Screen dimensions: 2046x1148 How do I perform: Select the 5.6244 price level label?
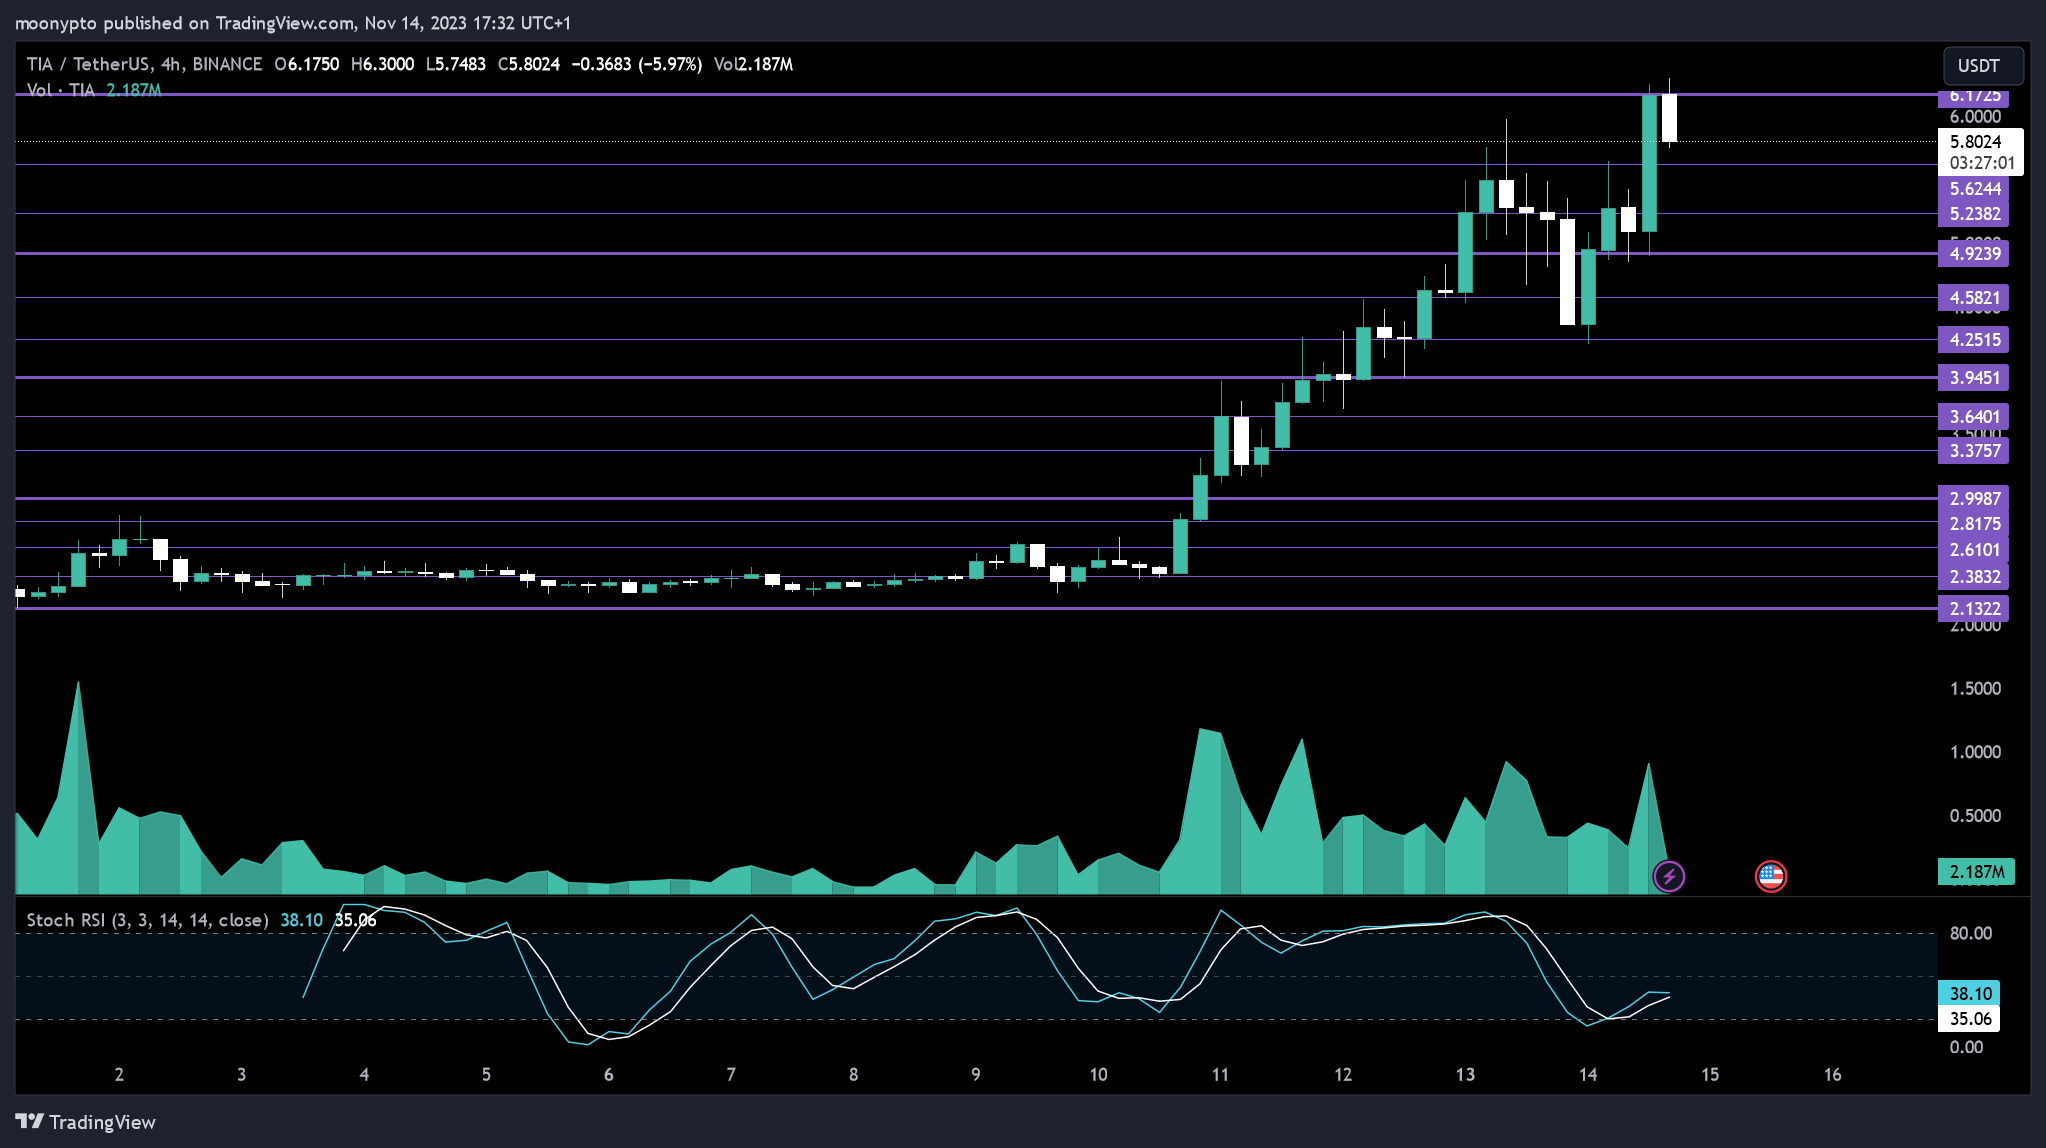coord(1974,189)
